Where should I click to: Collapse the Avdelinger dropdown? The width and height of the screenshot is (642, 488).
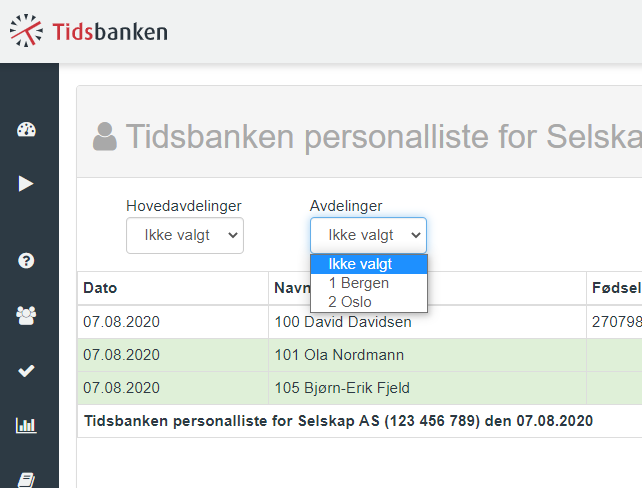pyautogui.click(x=368, y=235)
